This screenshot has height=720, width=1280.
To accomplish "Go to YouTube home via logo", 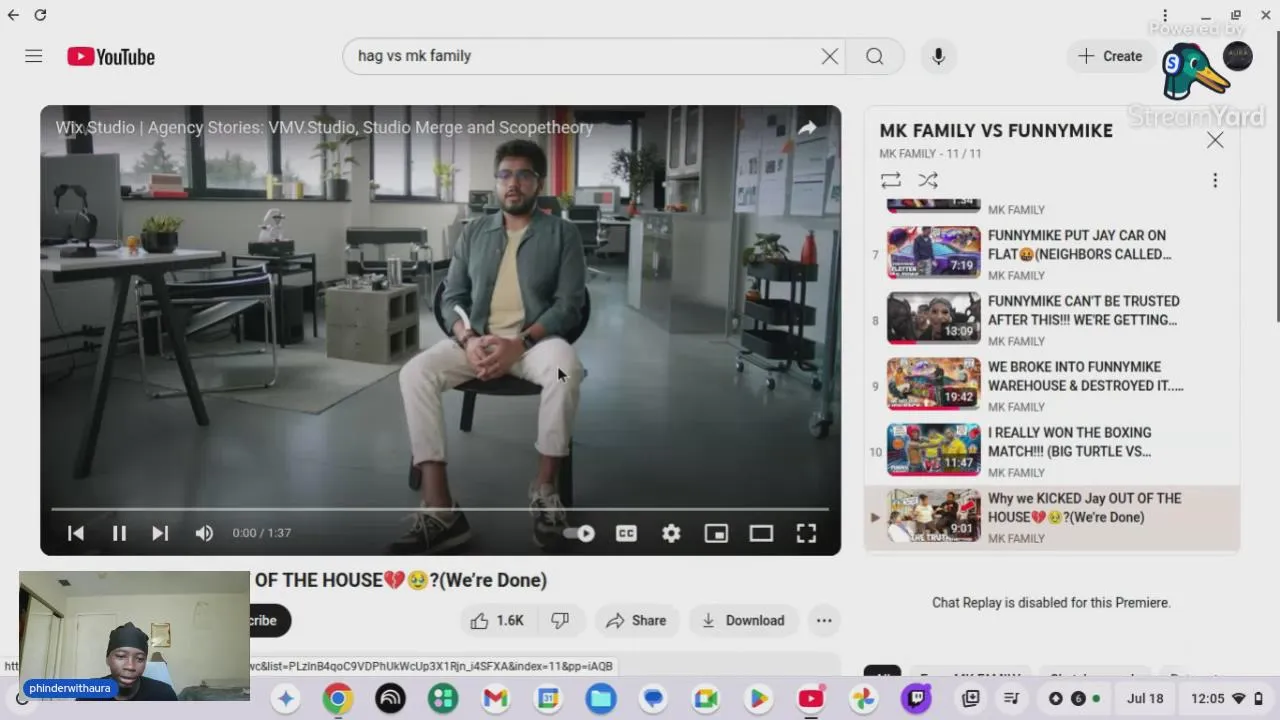I will [x=111, y=57].
